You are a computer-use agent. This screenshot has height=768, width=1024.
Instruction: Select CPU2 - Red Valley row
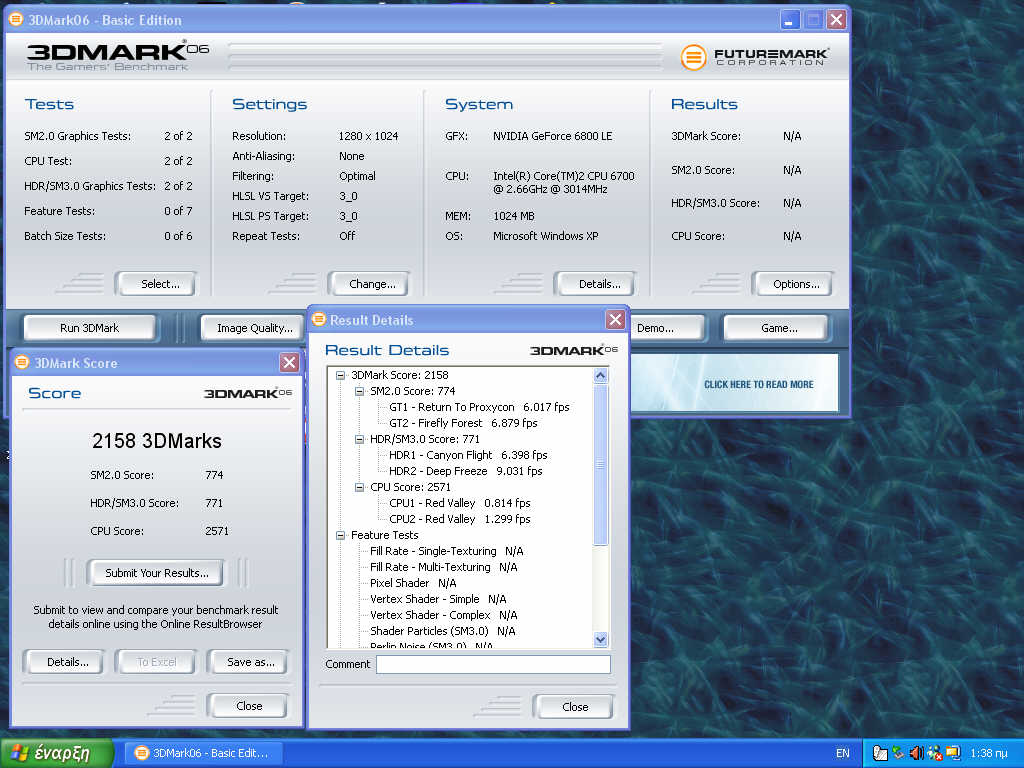click(459, 519)
